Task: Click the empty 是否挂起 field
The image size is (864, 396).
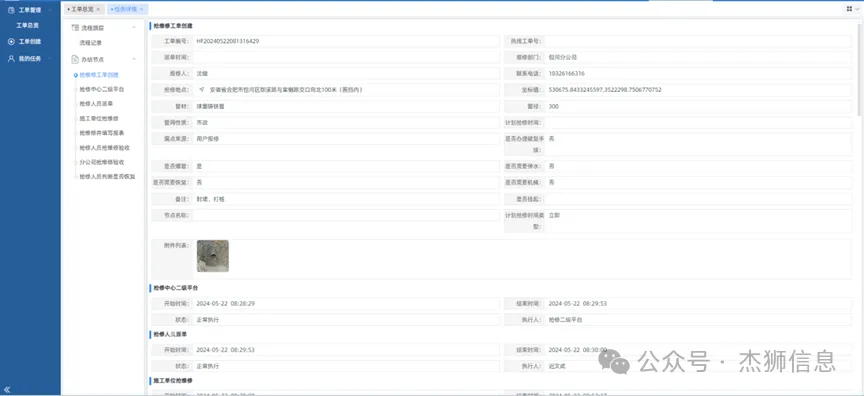Action: [698, 199]
